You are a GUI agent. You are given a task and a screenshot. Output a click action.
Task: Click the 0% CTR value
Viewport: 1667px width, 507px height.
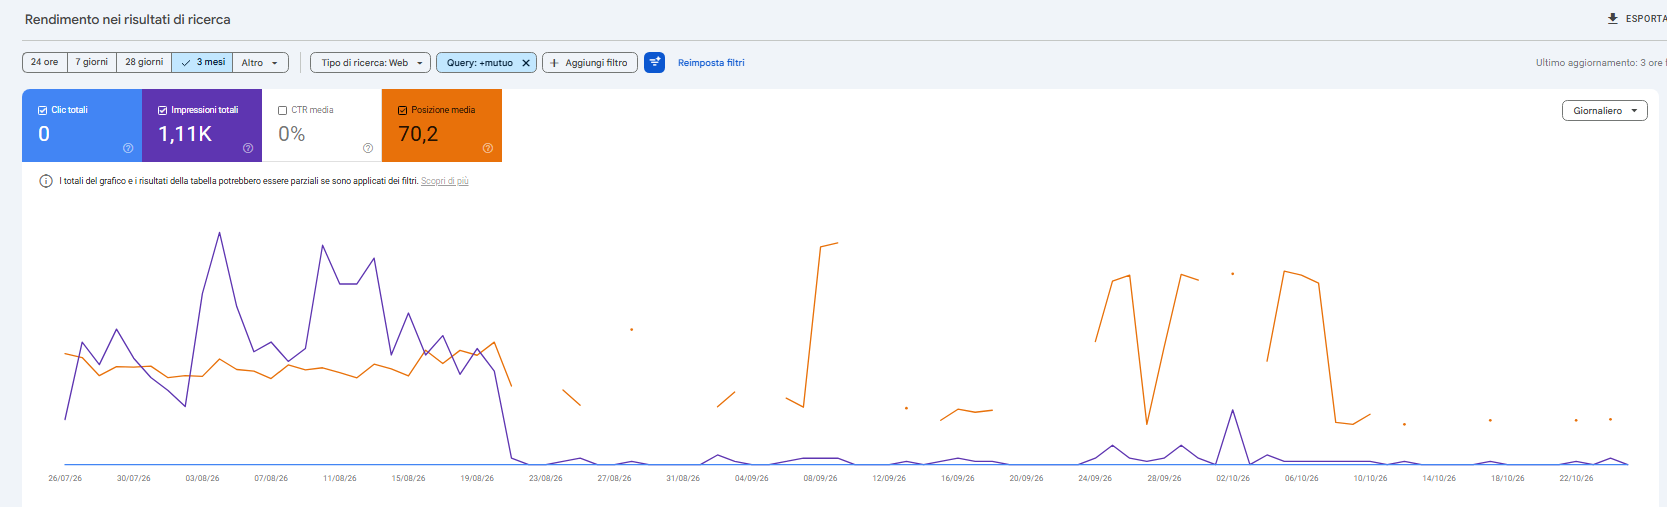(292, 134)
